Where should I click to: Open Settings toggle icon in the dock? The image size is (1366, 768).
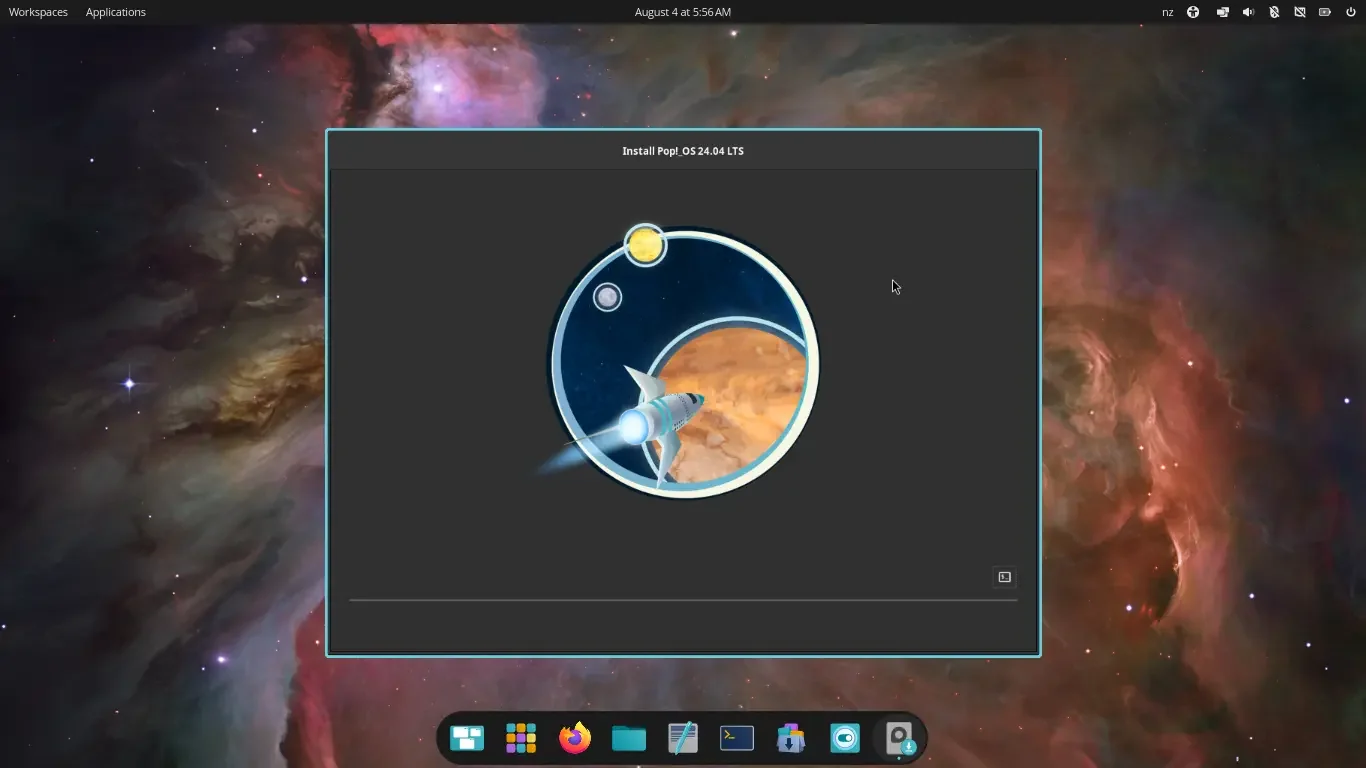click(x=845, y=739)
